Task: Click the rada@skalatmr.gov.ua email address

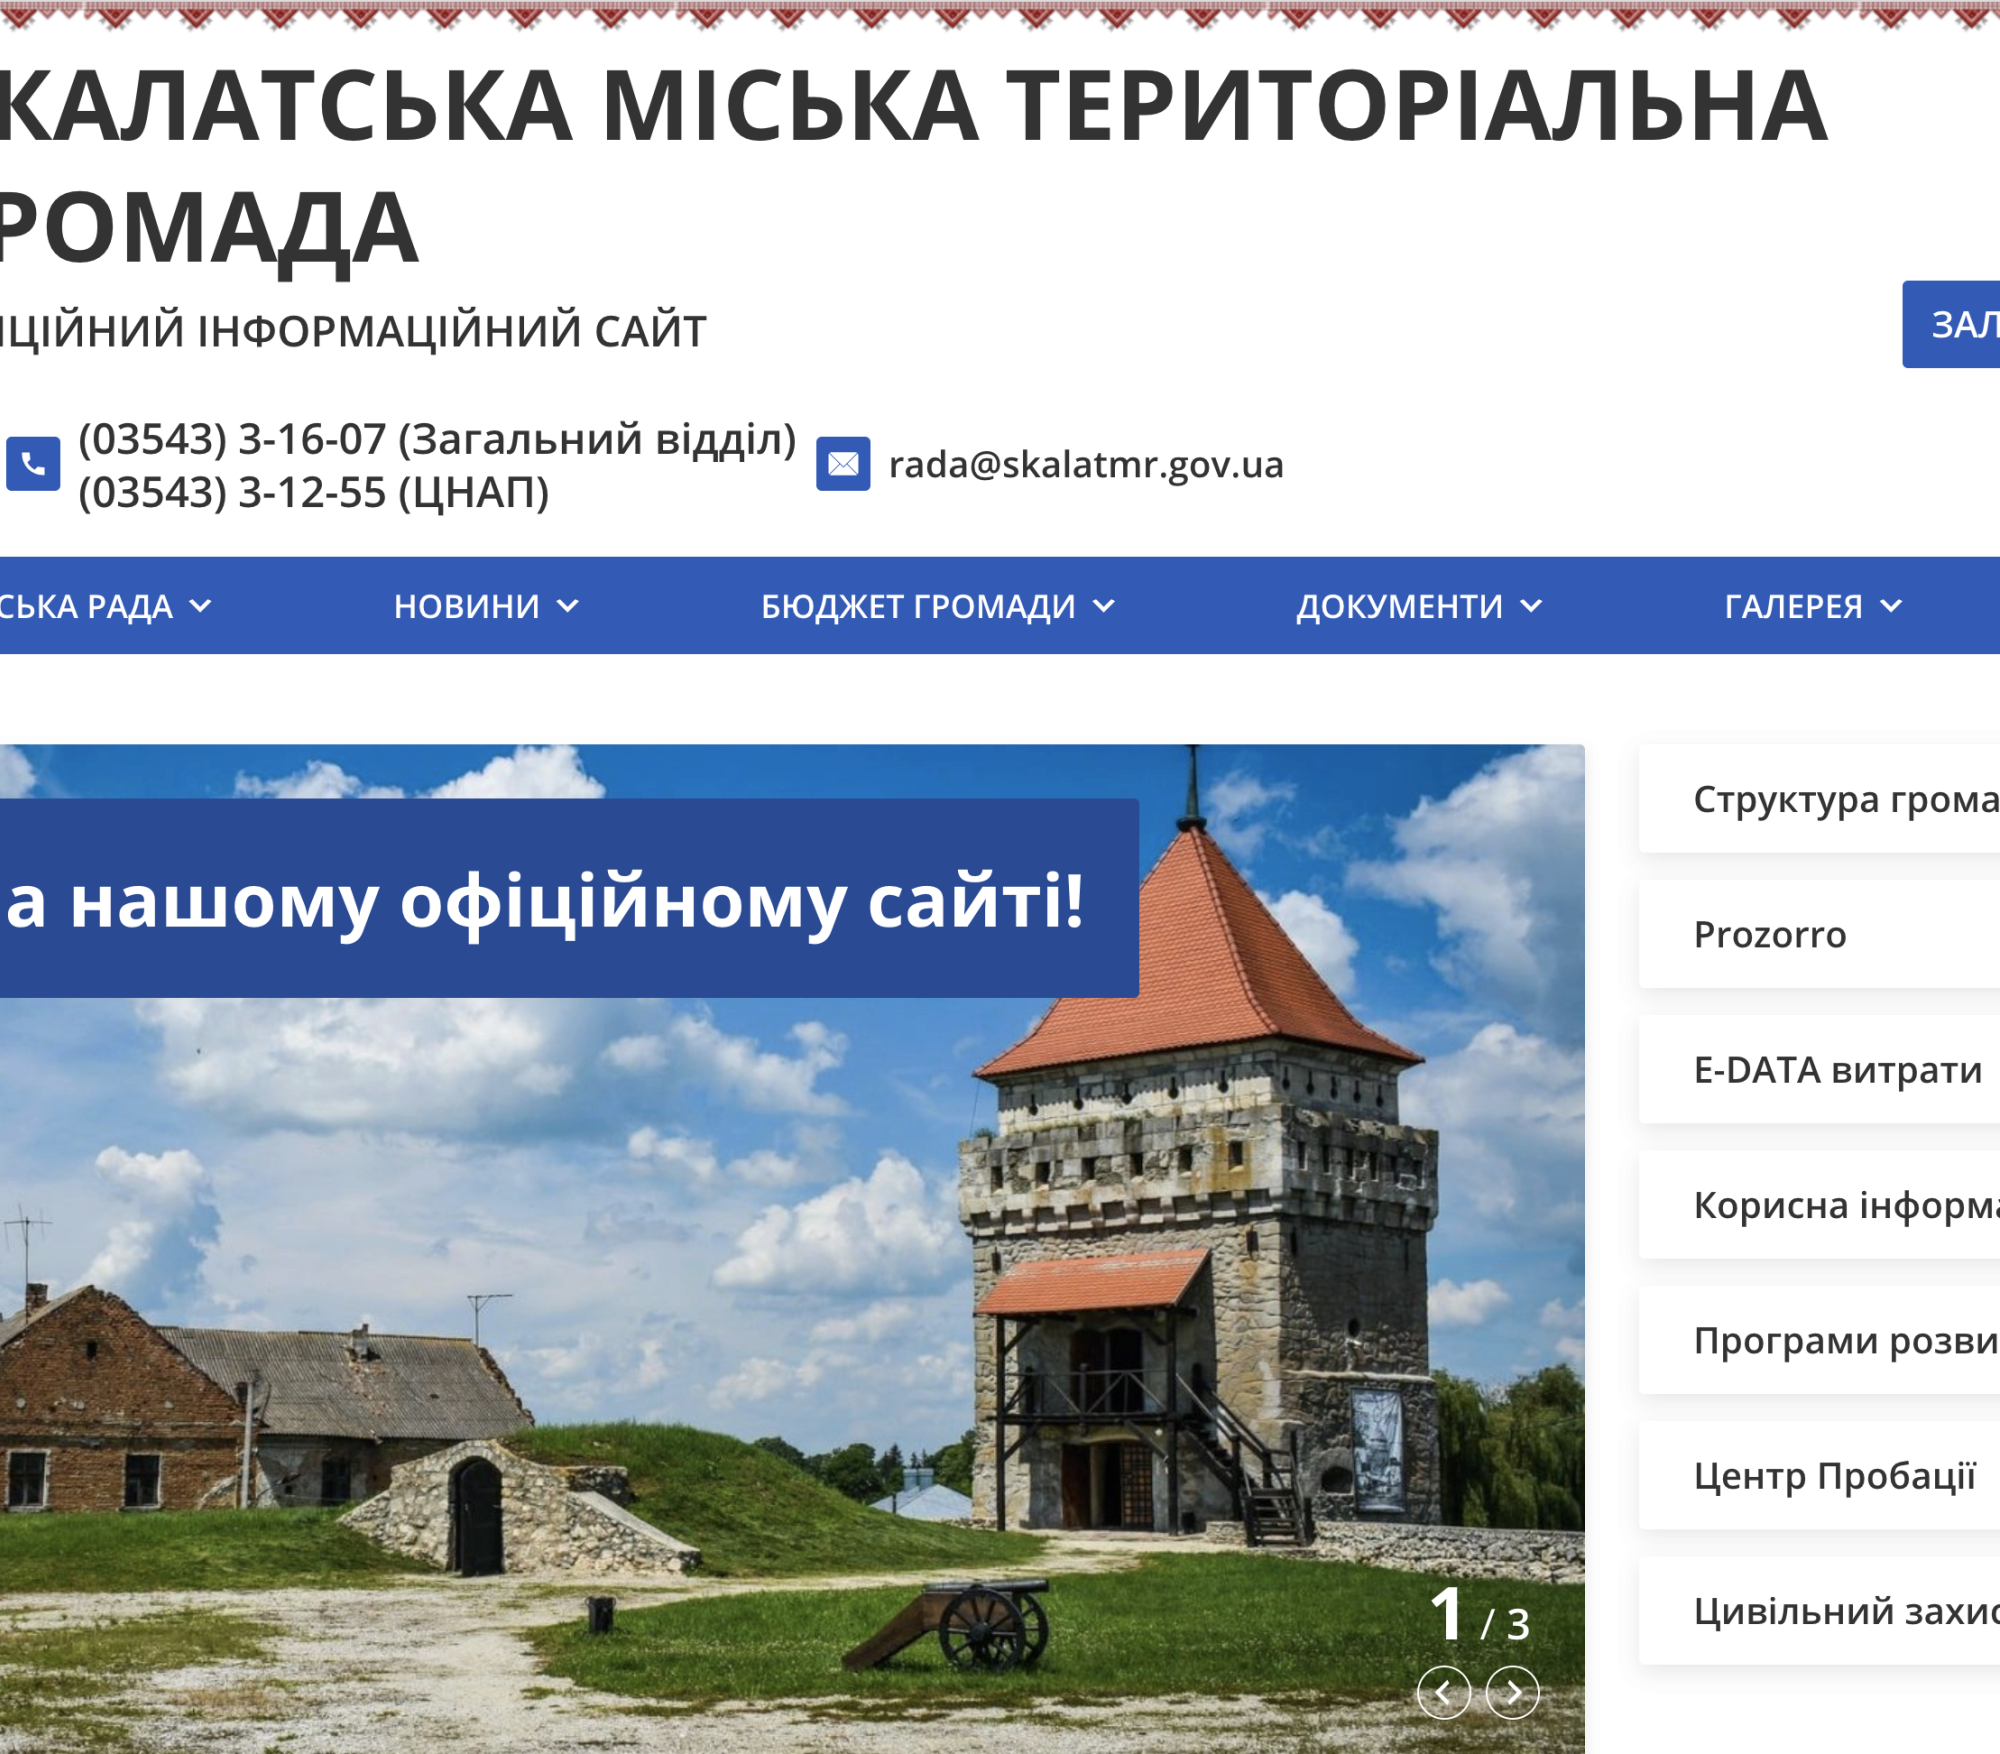Action: point(1086,464)
